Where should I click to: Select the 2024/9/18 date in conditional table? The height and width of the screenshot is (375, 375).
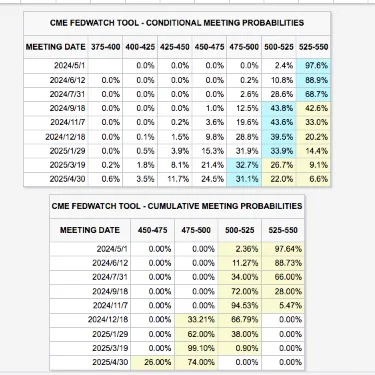coord(67,108)
